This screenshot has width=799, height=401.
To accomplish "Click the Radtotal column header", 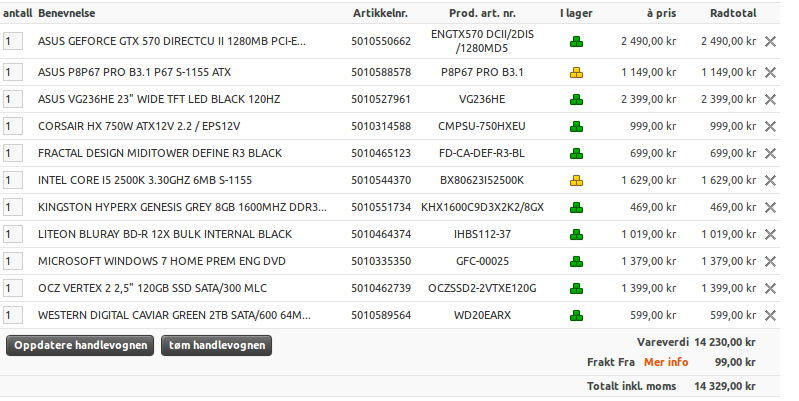I will click(733, 13).
